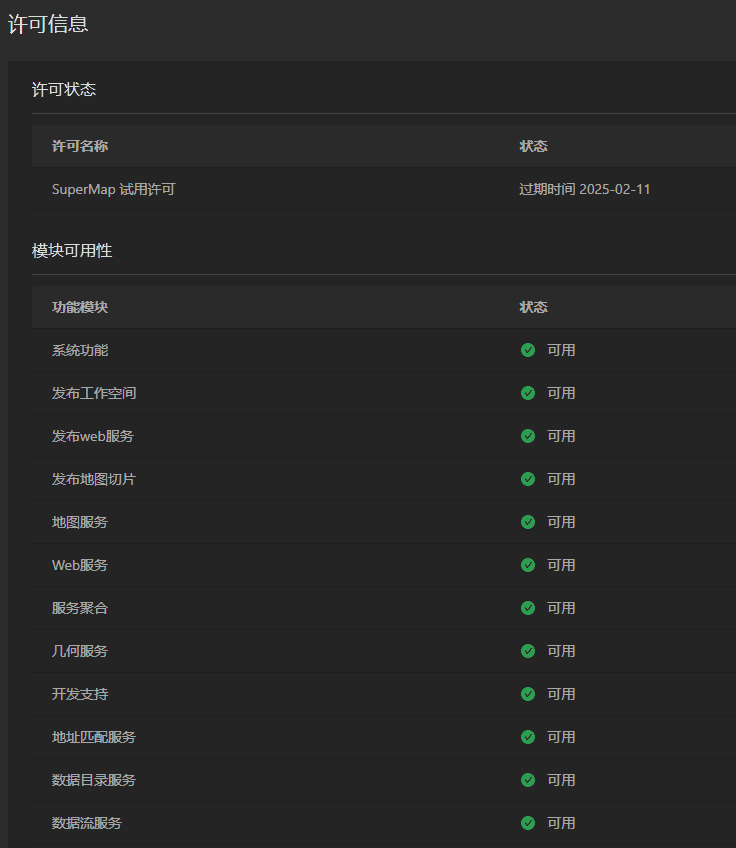Click the 过期时间 2025-02-11 status text
736x848 pixels.
584,189
